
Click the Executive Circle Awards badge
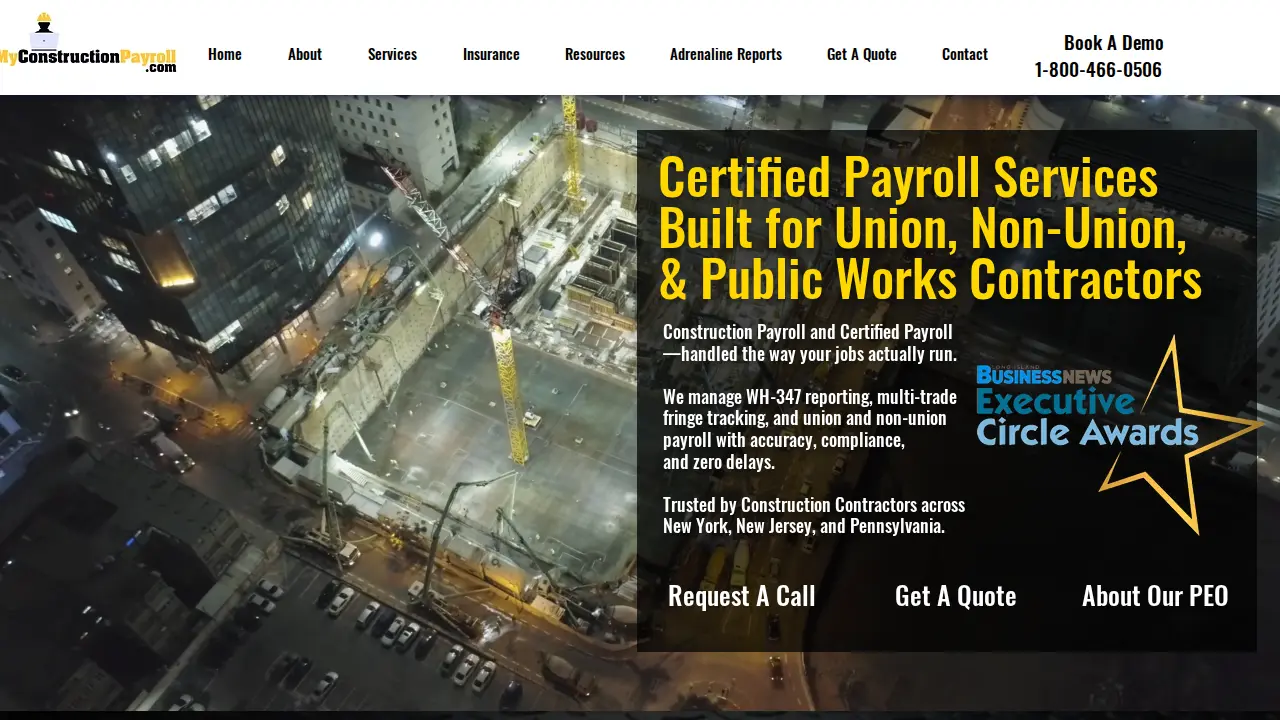click(1119, 434)
